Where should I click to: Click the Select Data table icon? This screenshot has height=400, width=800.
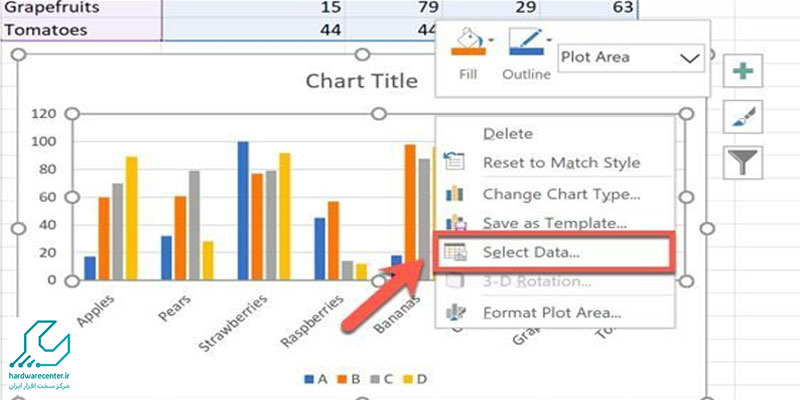point(455,252)
